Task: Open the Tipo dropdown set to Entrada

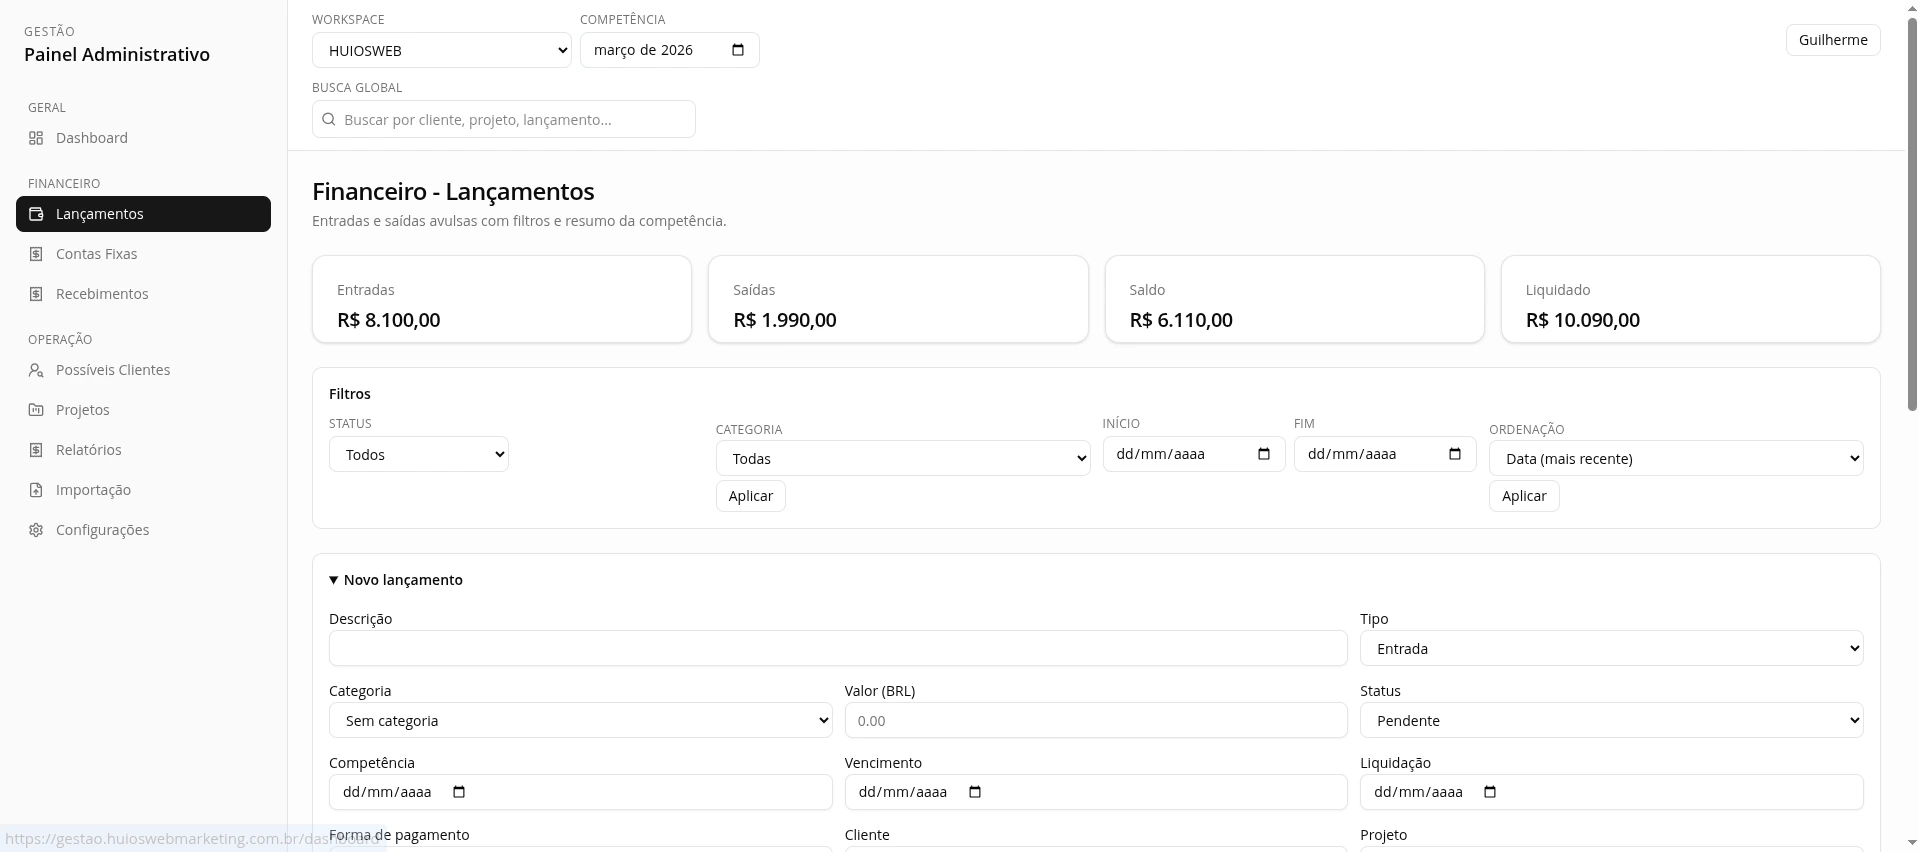Action: tap(1610, 649)
